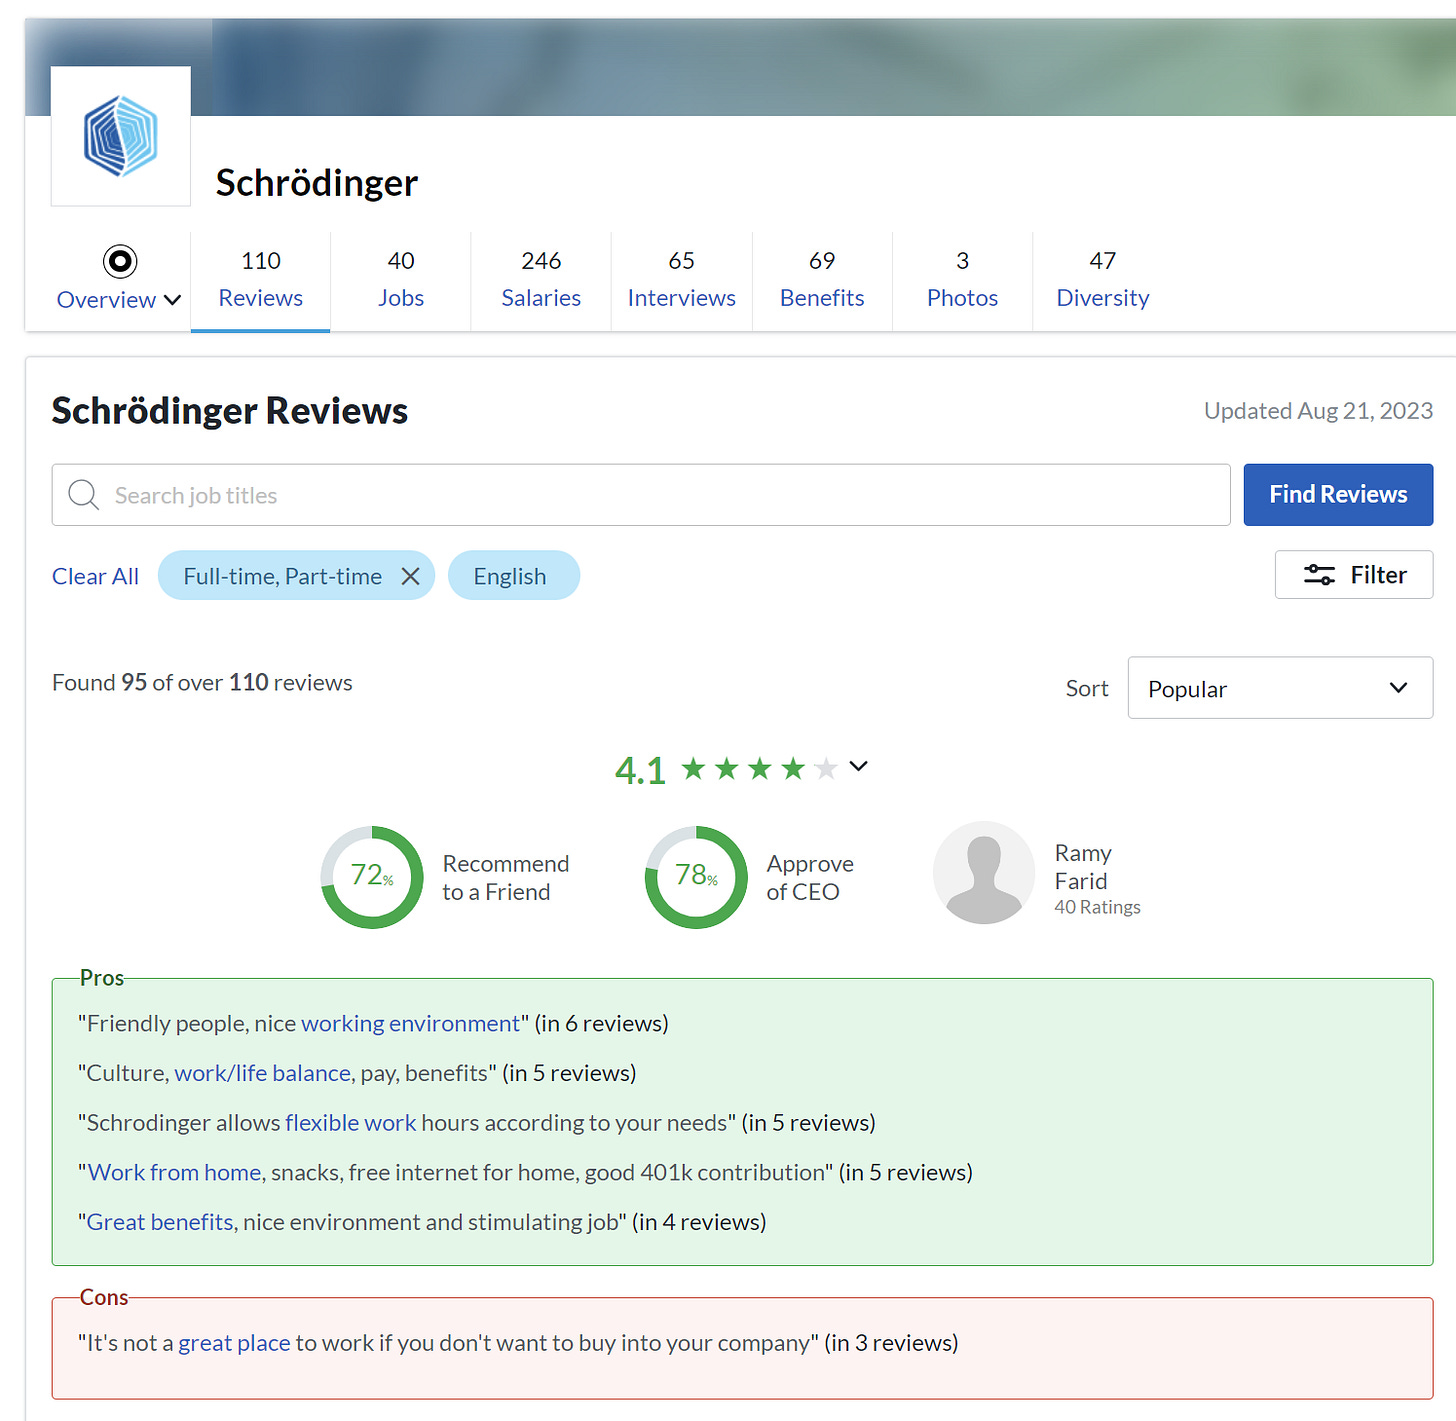Screen dimensions: 1456x1421
Task: Click the magnifier icon in search box
Action: 83,495
